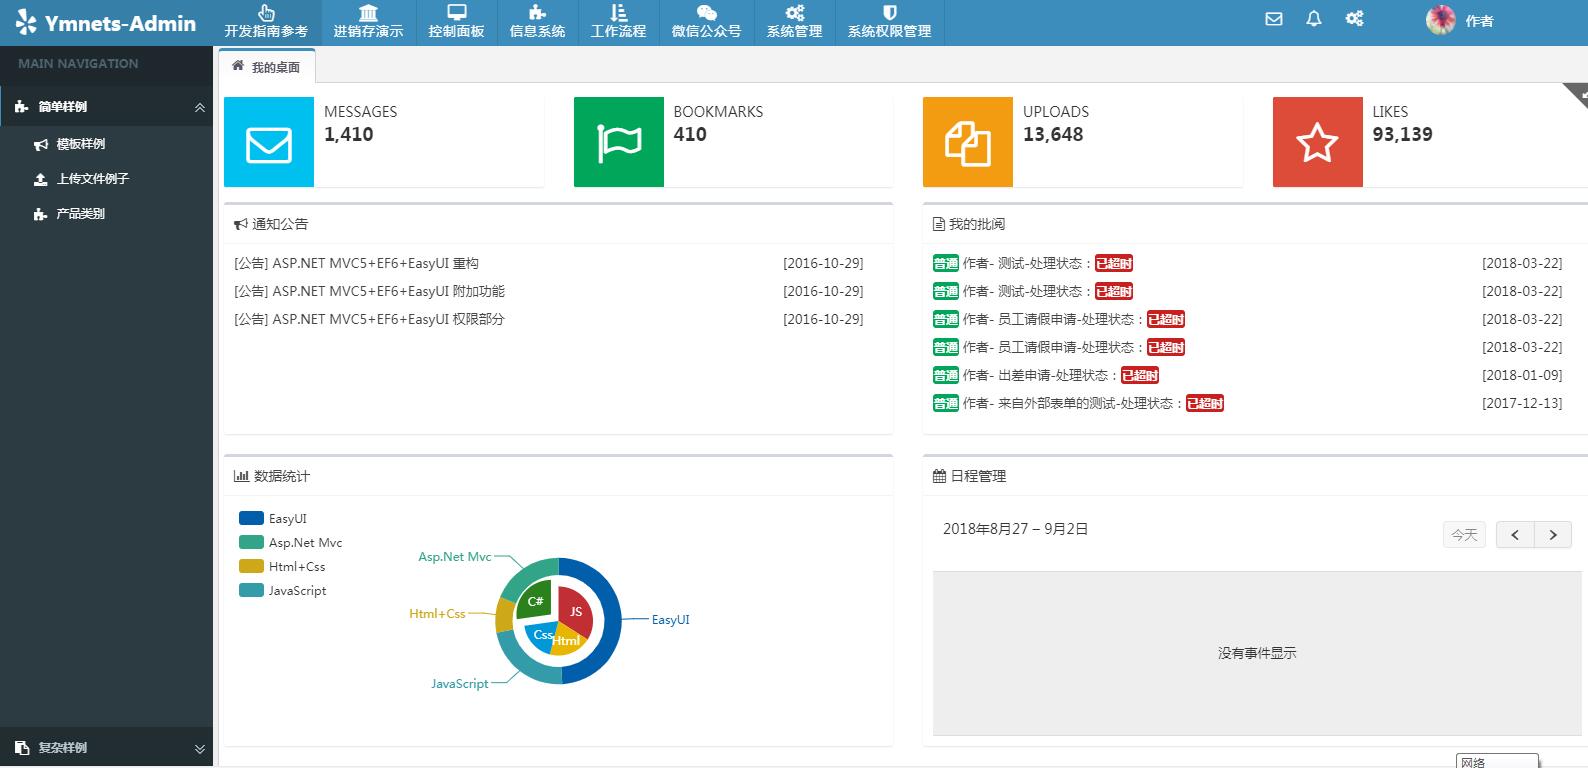Click the LIKES count 93,139

click(x=1402, y=135)
